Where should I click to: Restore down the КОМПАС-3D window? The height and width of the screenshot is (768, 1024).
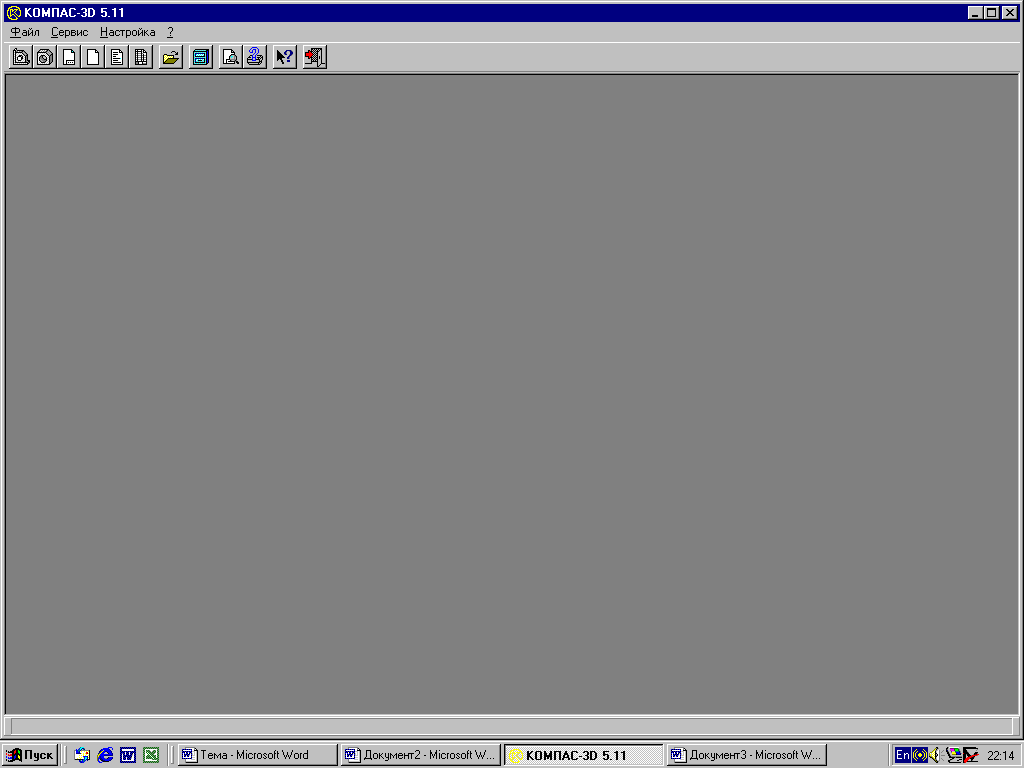tap(991, 12)
